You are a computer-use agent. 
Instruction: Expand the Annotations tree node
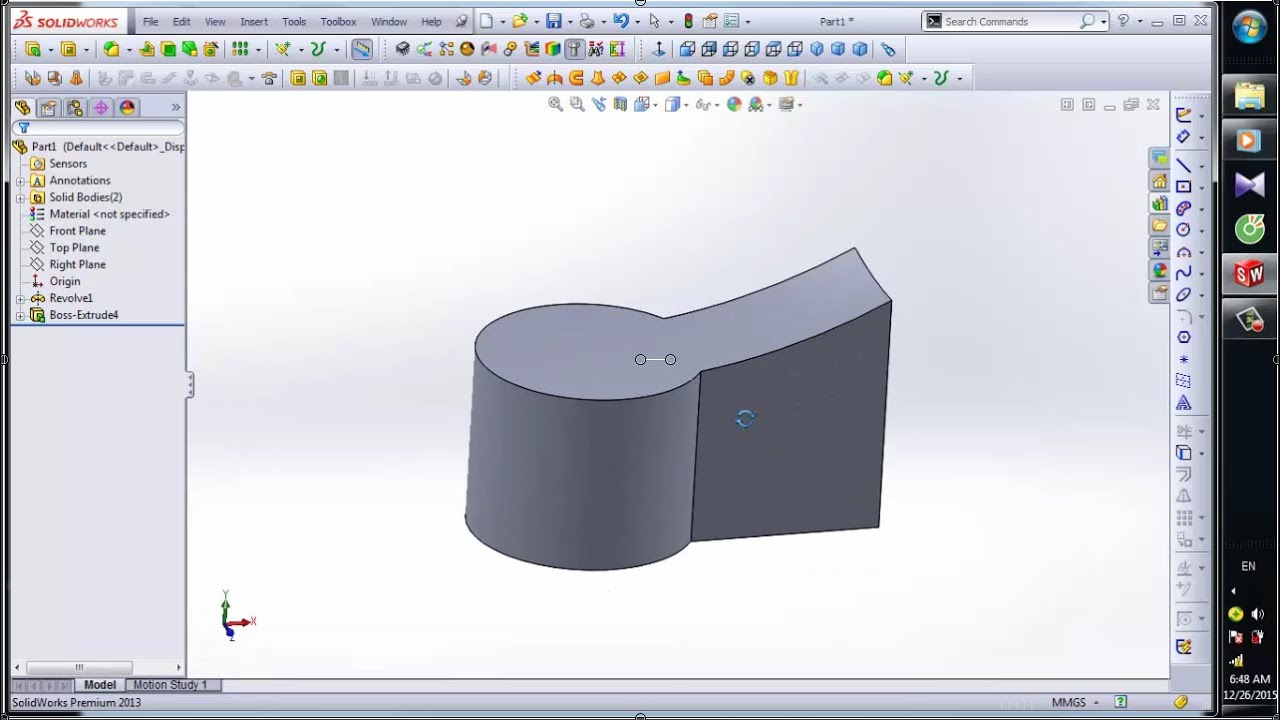pos(20,181)
